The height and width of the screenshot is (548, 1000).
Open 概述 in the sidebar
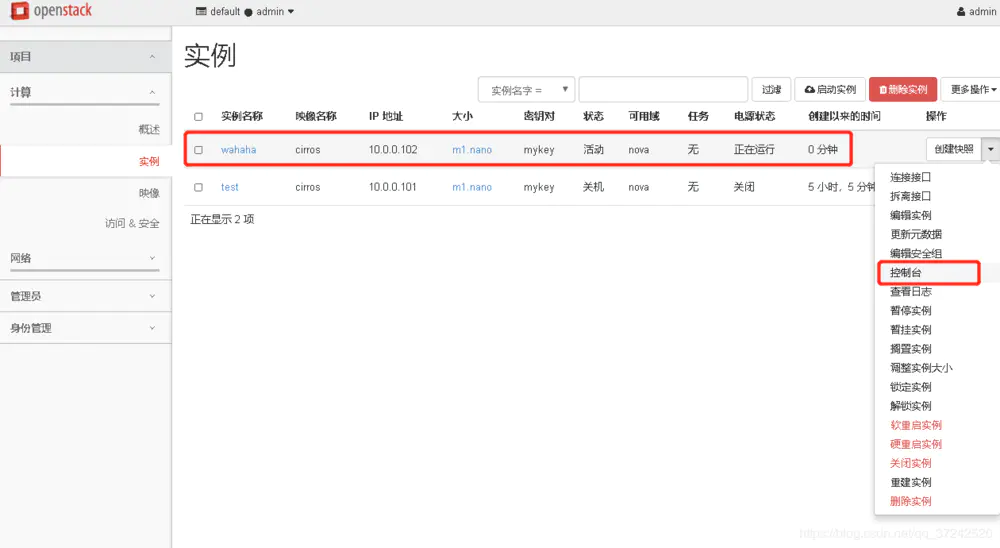(x=149, y=130)
